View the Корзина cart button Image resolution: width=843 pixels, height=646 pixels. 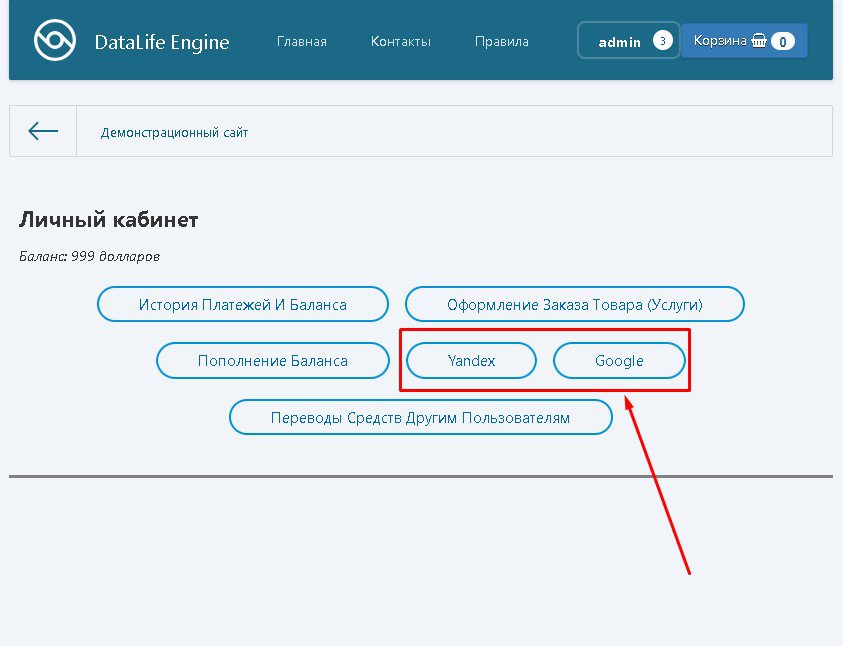pyautogui.click(x=745, y=40)
